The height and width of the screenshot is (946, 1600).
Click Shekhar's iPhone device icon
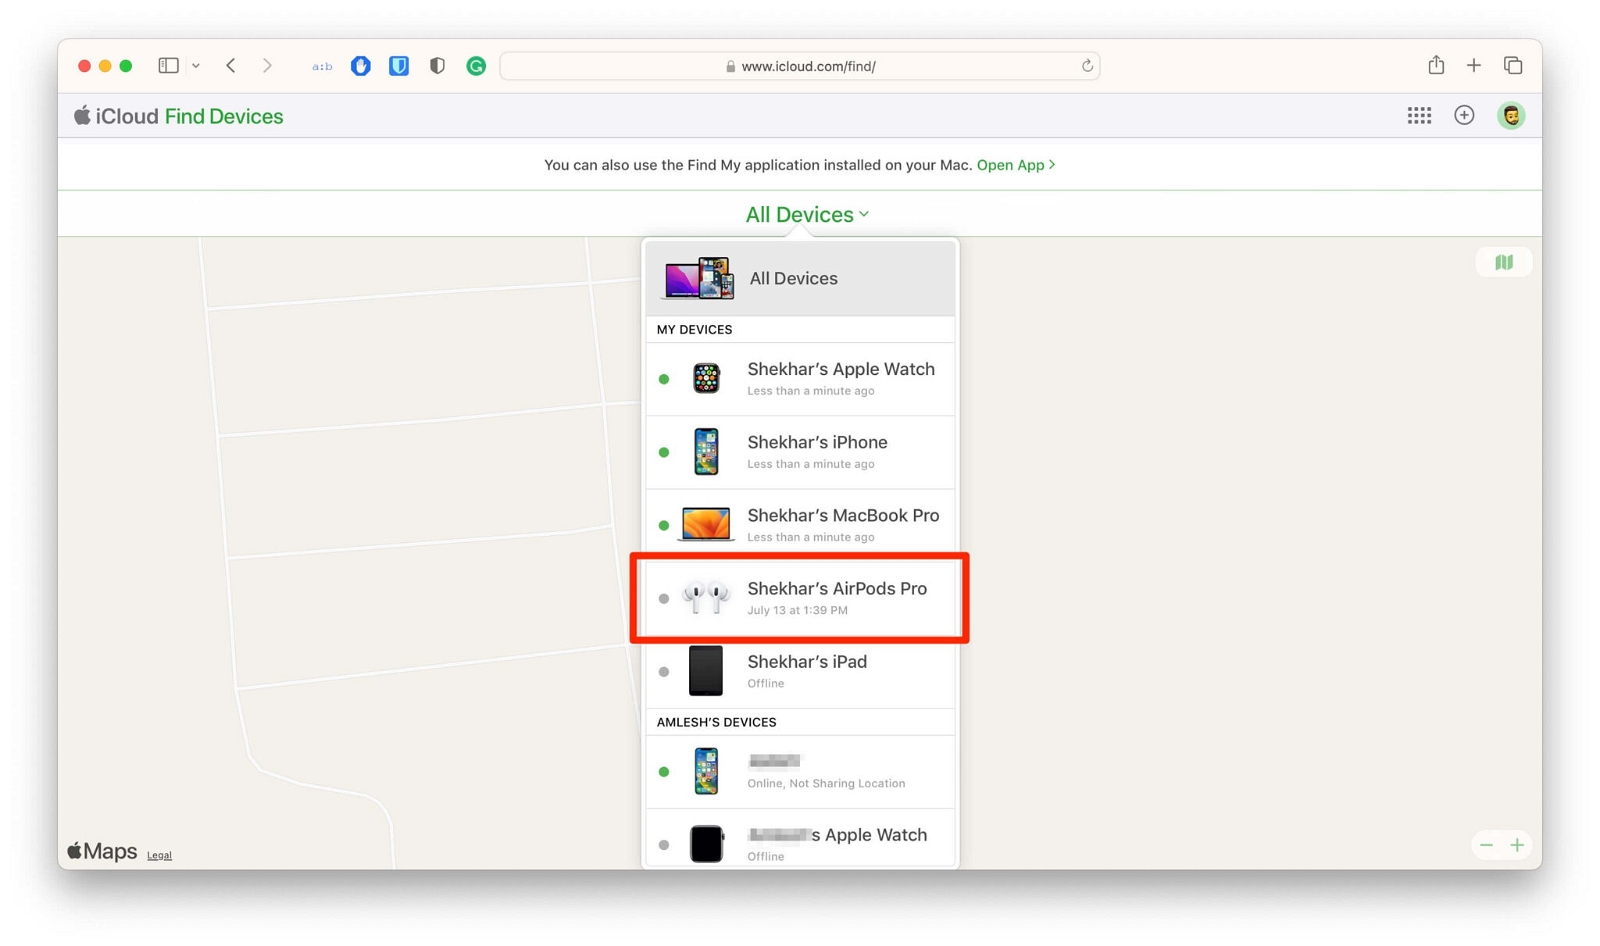coord(706,451)
